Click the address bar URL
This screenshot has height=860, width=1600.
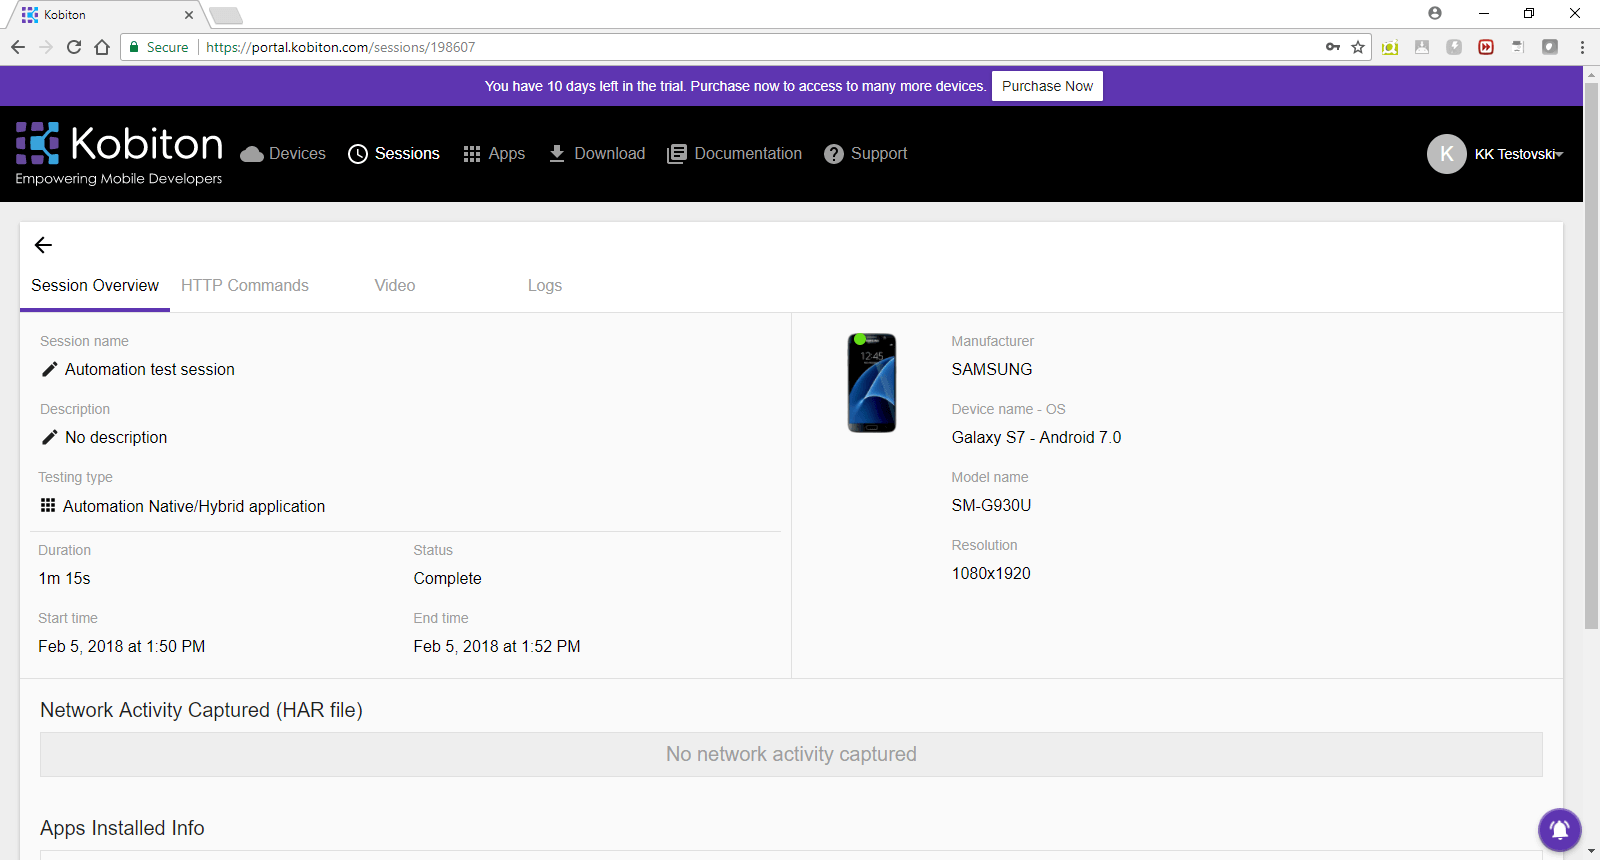pos(341,47)
